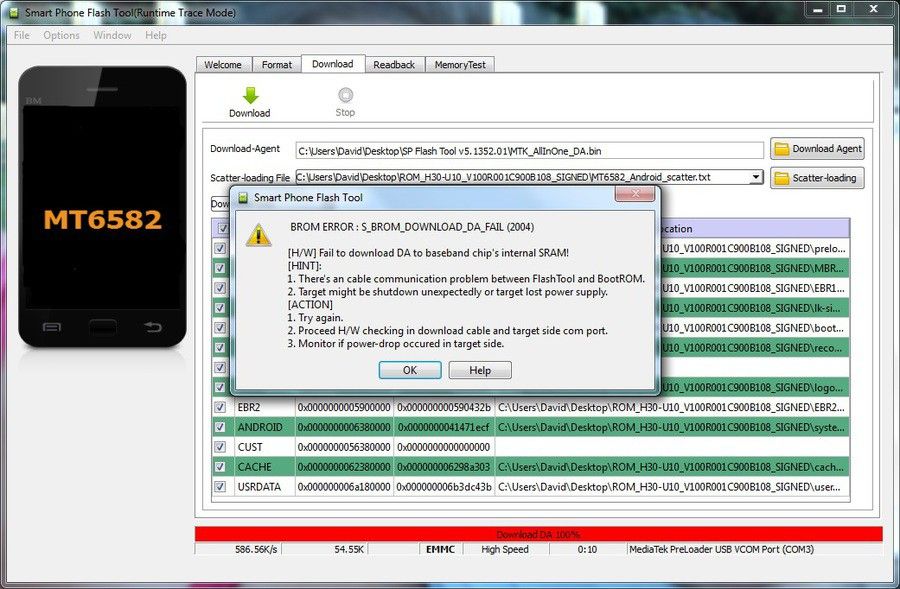Click the MT6582 phone image
900x589 pixels.
(x=102, y=207)
